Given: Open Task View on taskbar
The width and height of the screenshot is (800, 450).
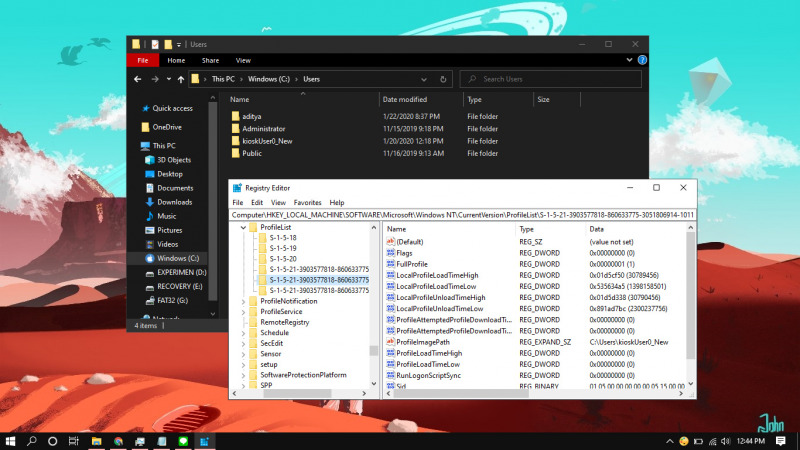Looking at the screenshot, I should (74, 441).
